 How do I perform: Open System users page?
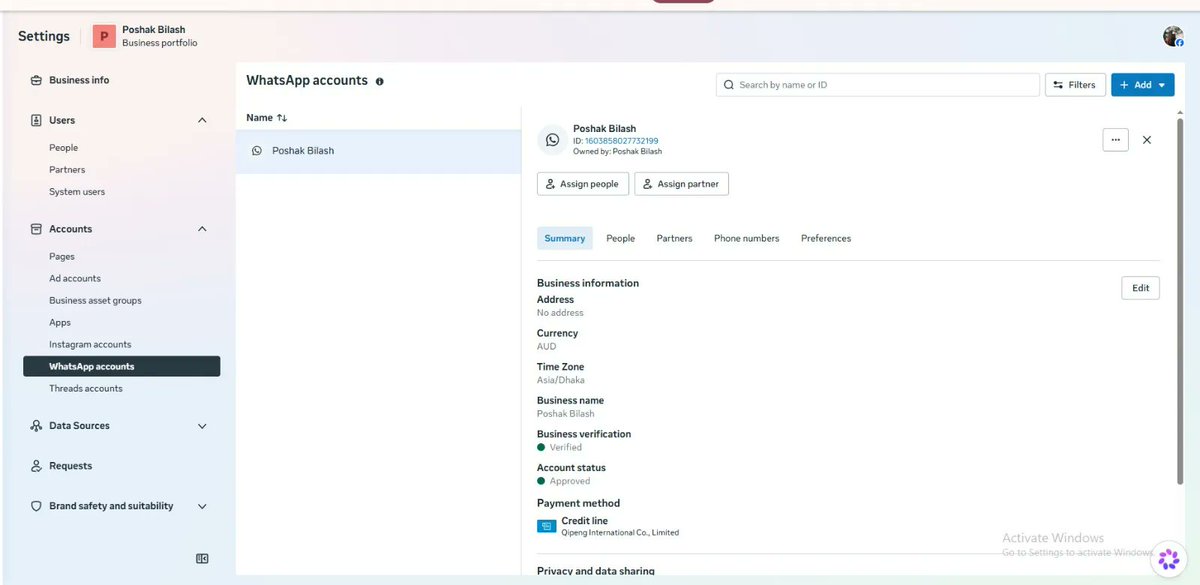coord(77,192)
